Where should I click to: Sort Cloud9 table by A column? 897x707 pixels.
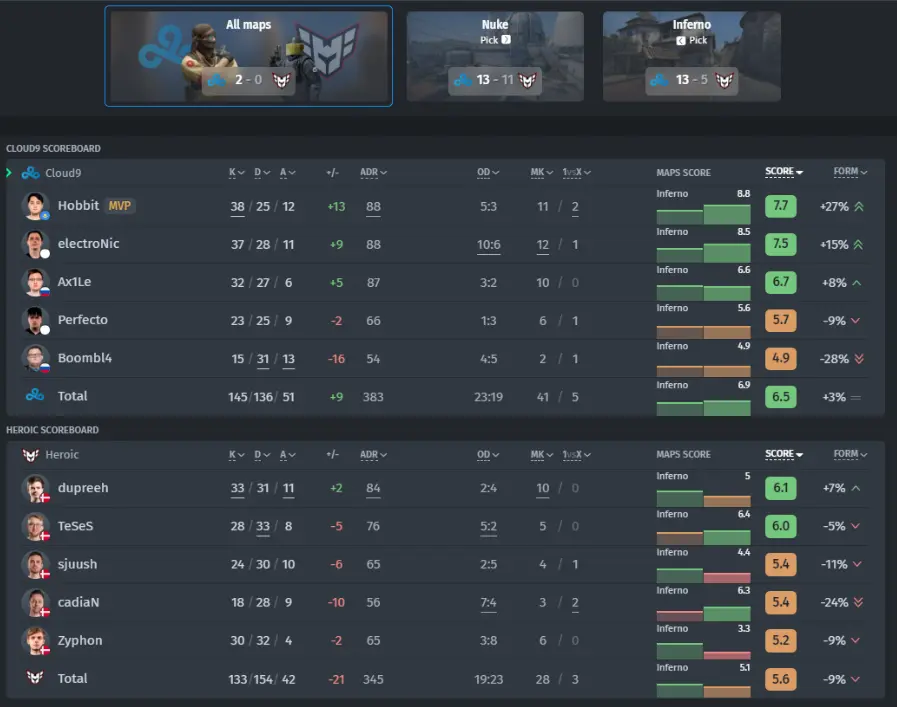point(288,172)
